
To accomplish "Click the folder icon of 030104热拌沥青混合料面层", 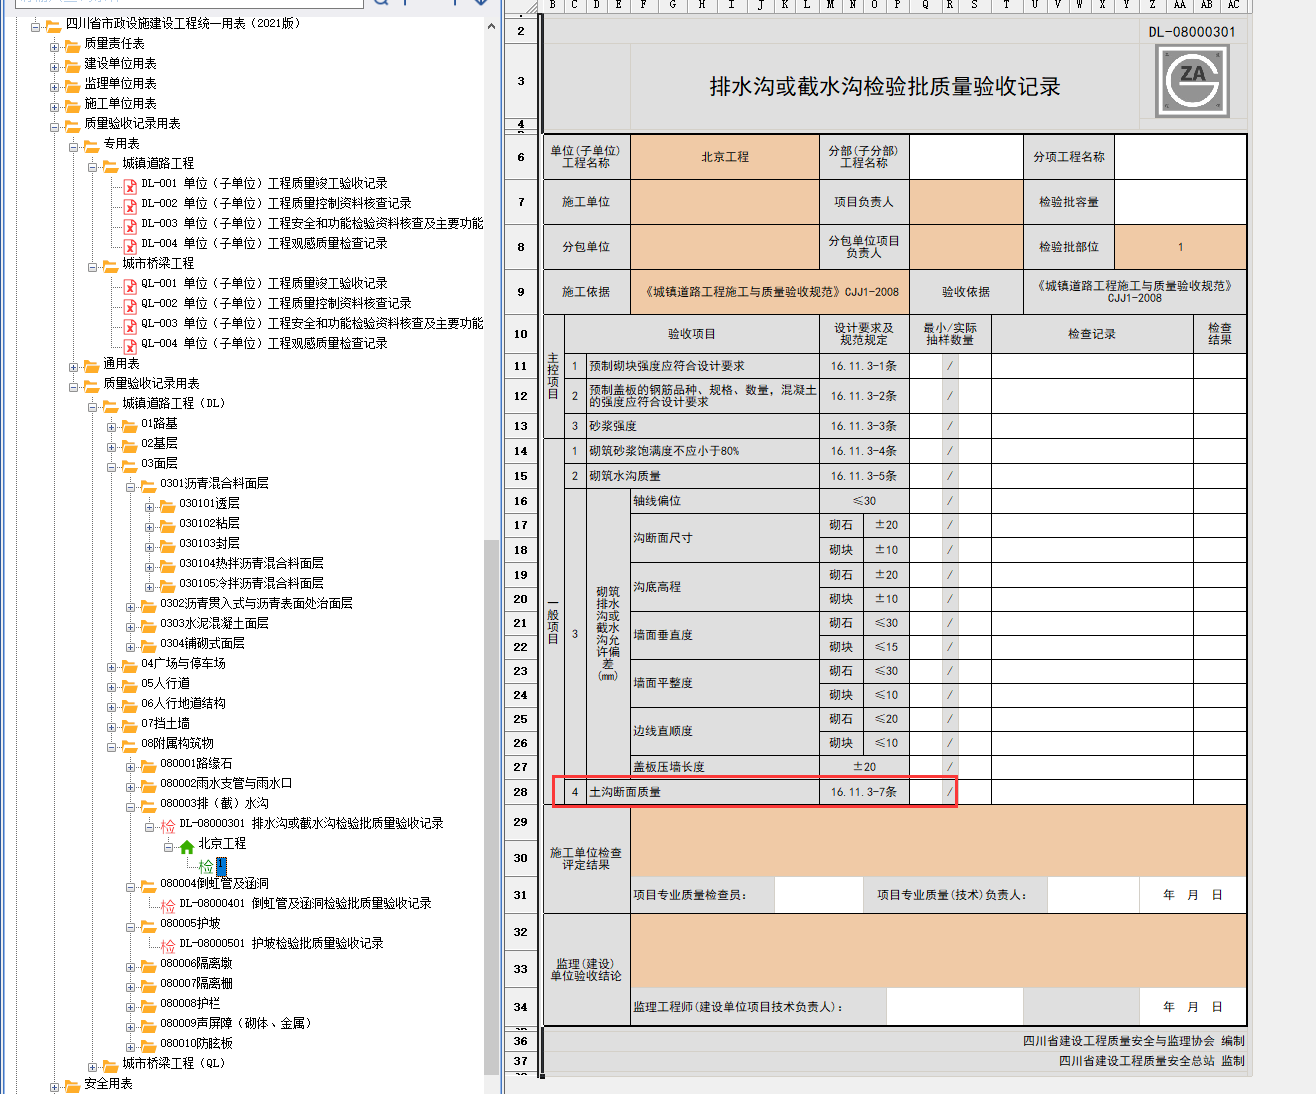I will coord(167,565).
